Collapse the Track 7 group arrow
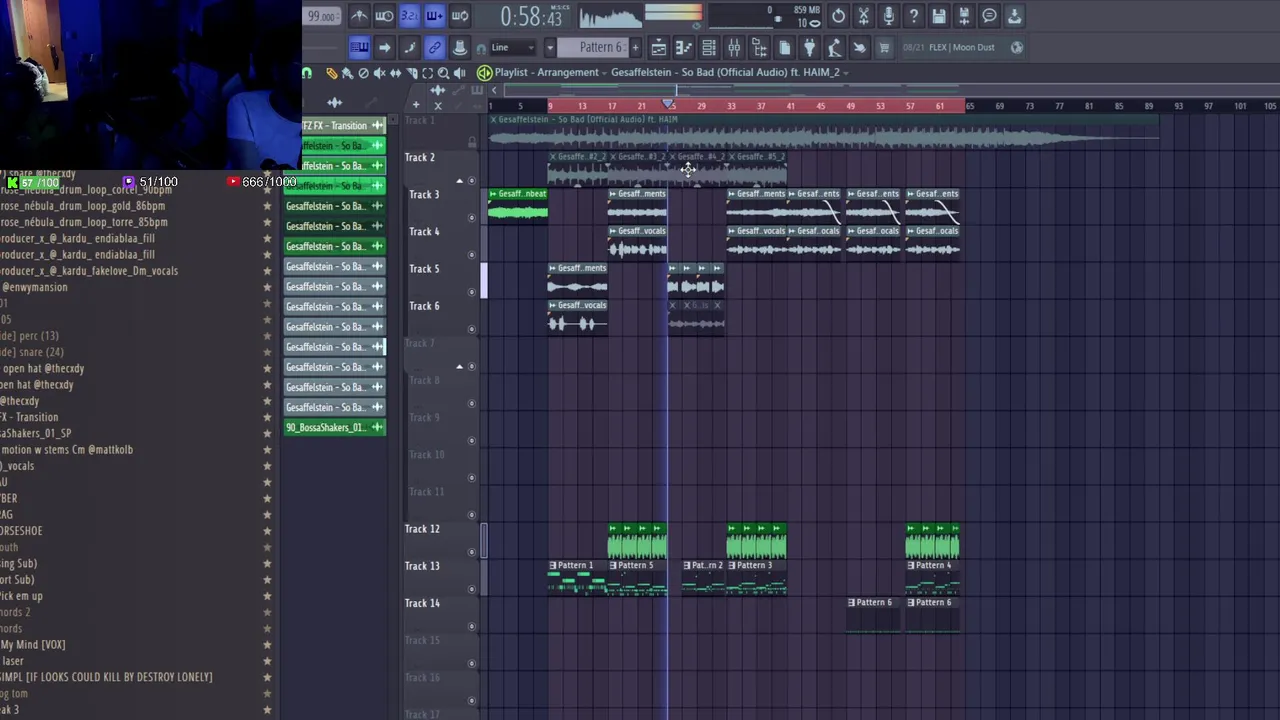The height and width of the screenshot is (720, 1280). [460, 366]
